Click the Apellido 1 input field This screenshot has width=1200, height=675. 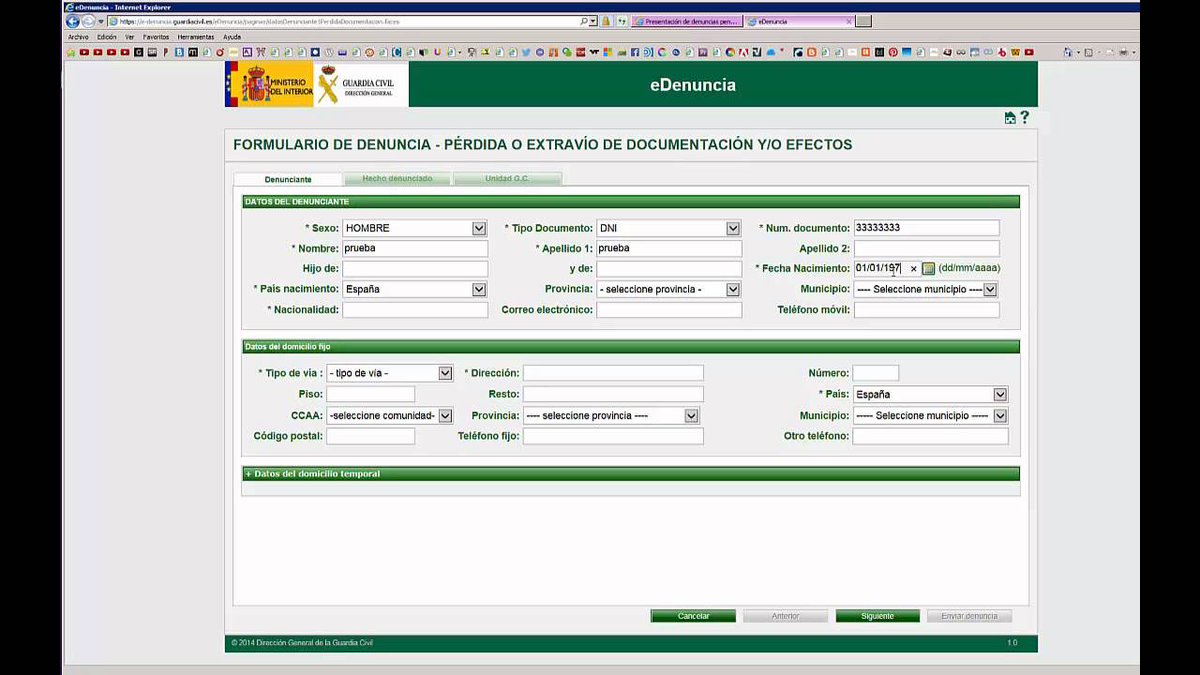click(x=669, y=248)
